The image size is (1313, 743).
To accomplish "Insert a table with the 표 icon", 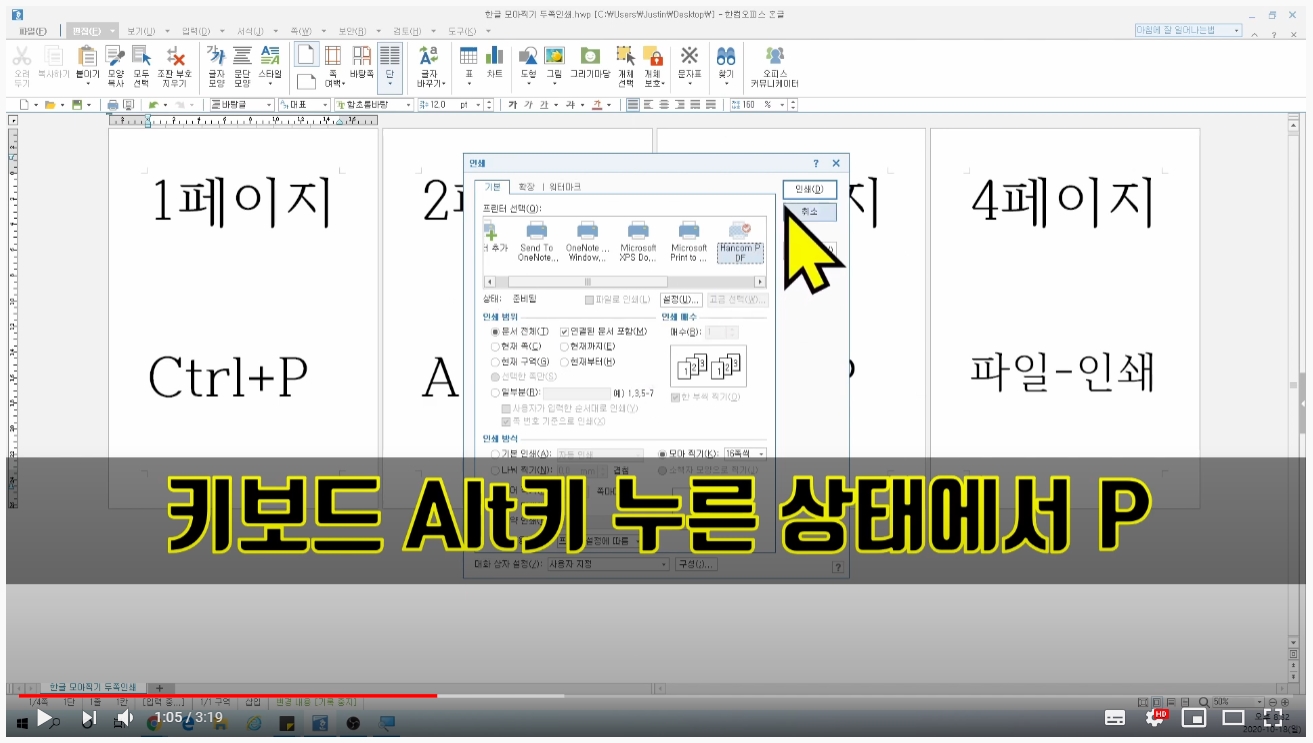I will pos(468,62).
